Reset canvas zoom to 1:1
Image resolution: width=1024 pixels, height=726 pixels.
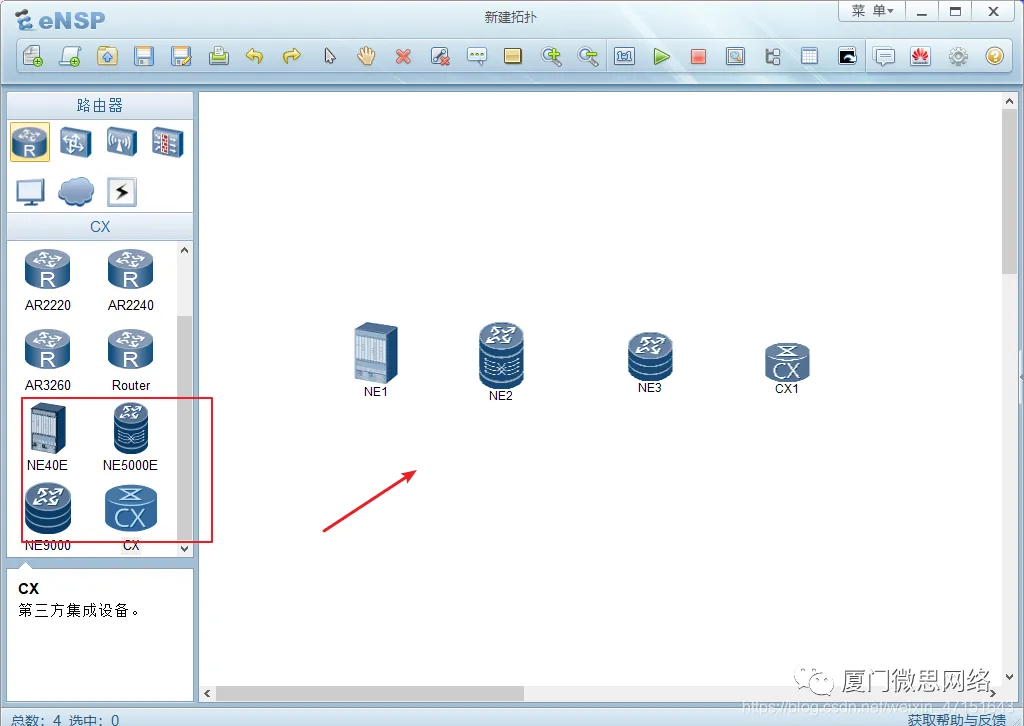[624, 57]
